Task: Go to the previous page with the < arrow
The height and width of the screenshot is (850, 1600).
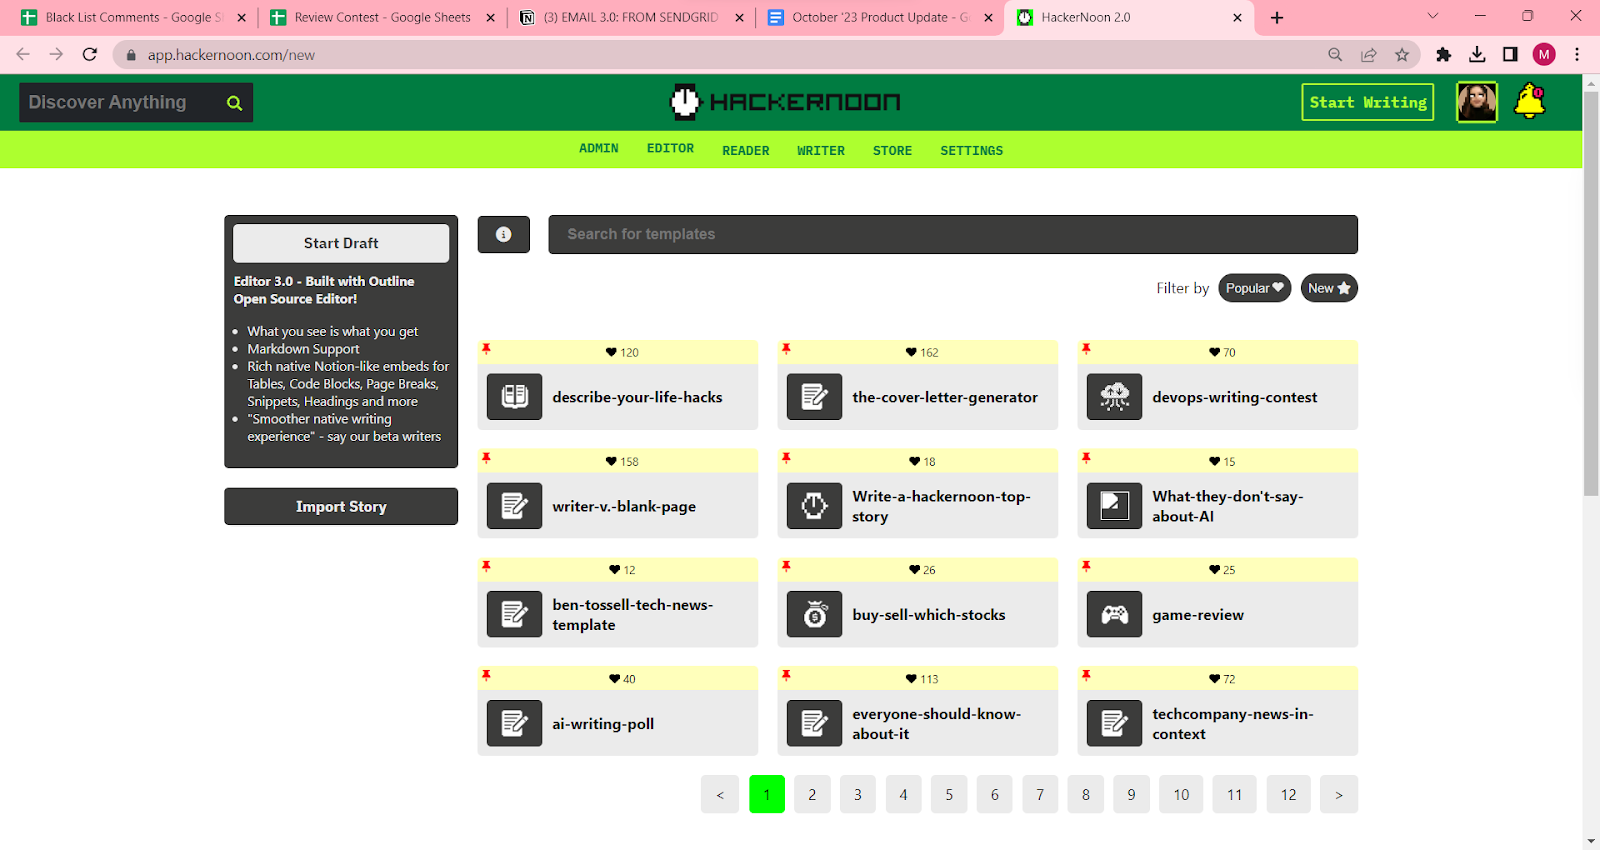Action: 720,794
